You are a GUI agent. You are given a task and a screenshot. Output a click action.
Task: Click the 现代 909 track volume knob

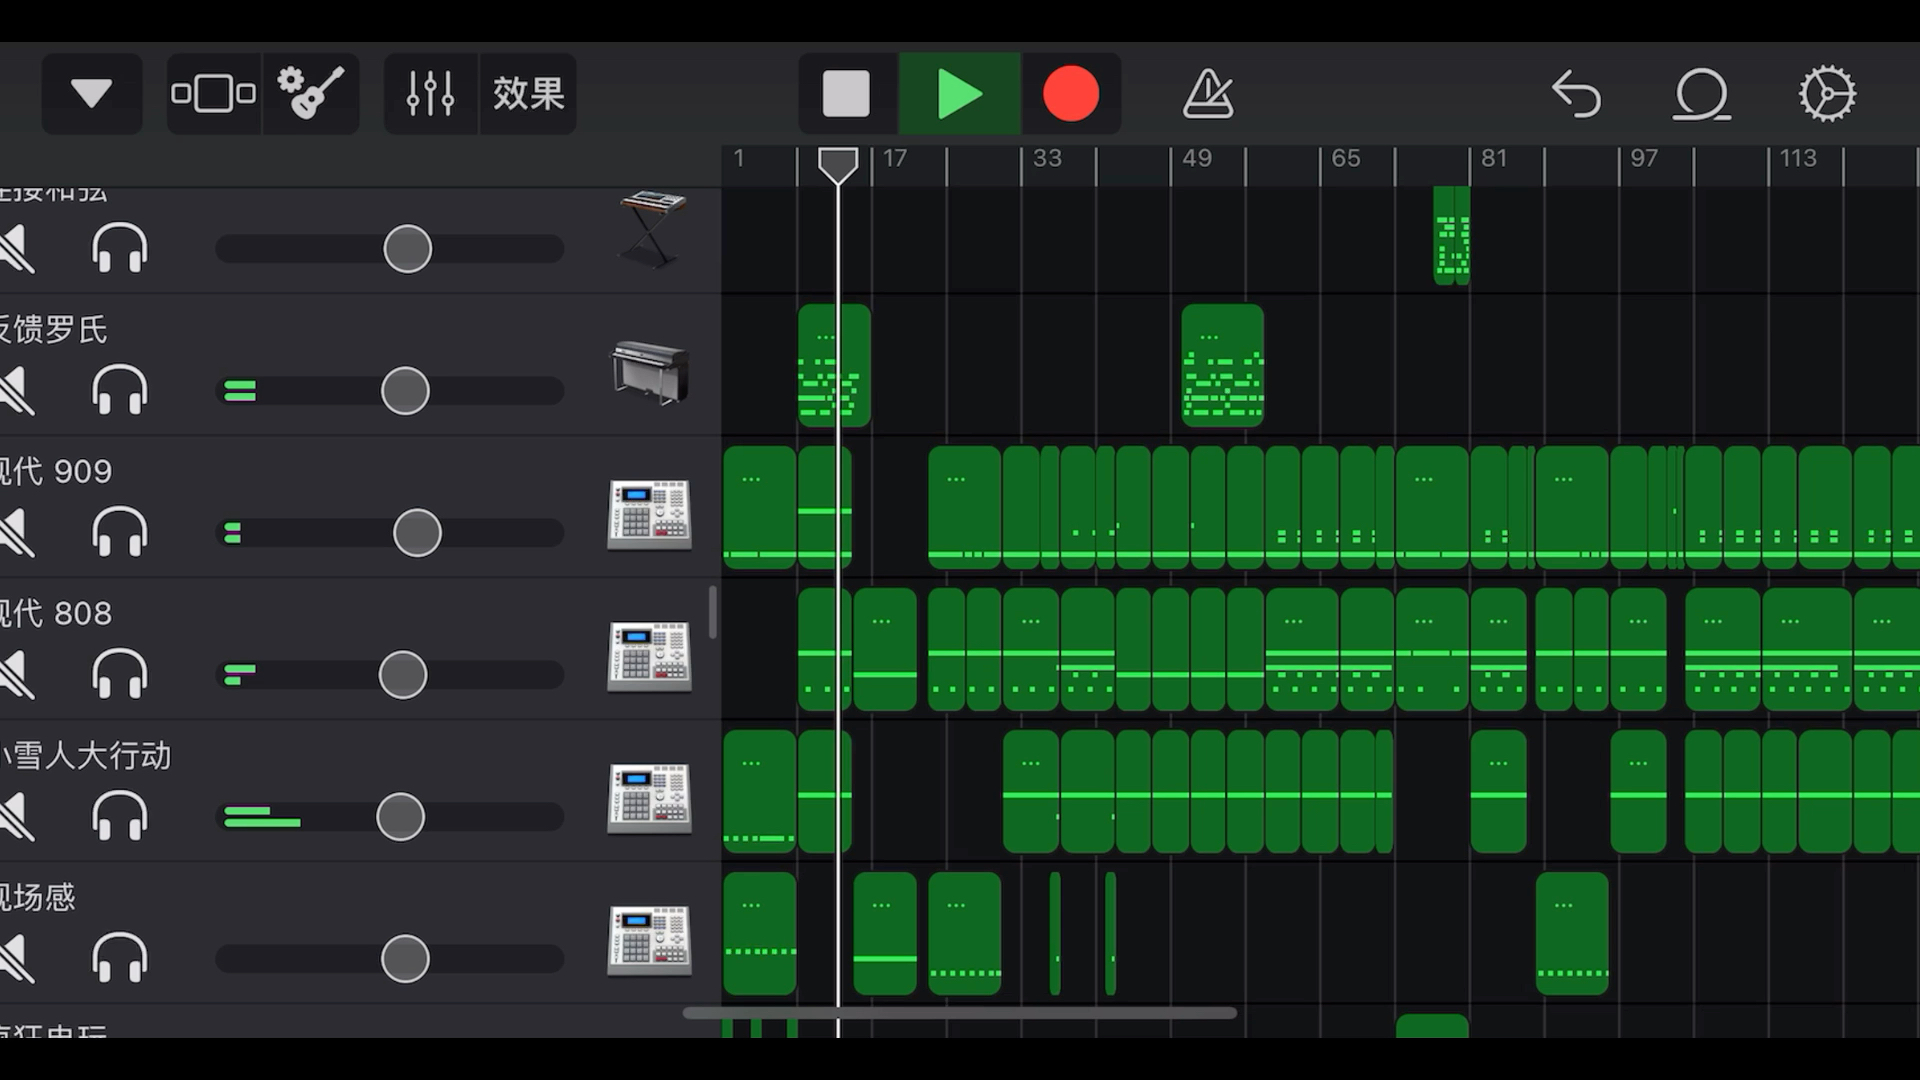pos(417,533)
